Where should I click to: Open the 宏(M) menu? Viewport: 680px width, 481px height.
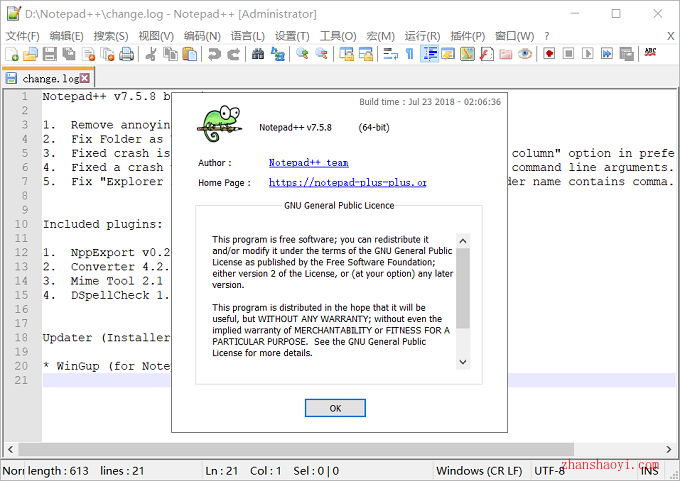click(380, 36)
